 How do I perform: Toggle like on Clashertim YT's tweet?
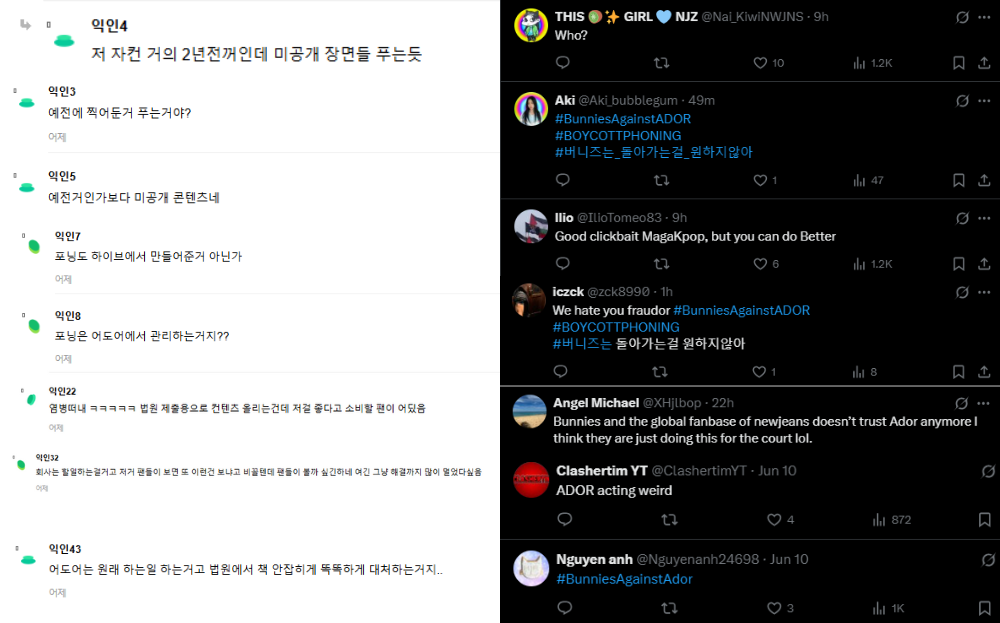point(774,520)
